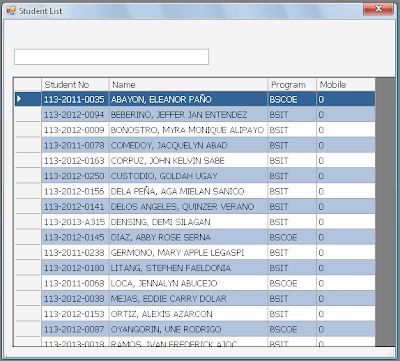Click BSIT program cell for CORPUZ

coord(292,160)
